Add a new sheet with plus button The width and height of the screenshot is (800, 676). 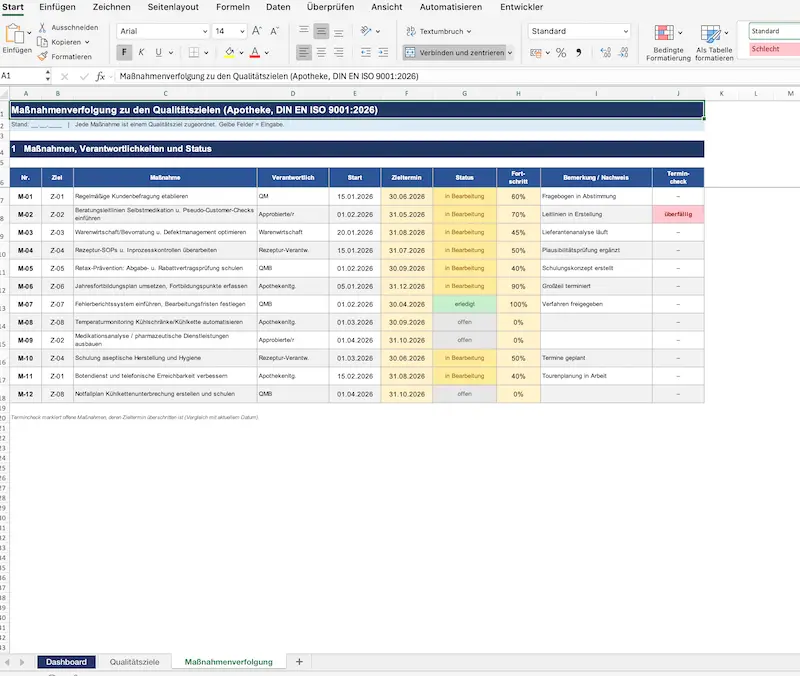299,662
